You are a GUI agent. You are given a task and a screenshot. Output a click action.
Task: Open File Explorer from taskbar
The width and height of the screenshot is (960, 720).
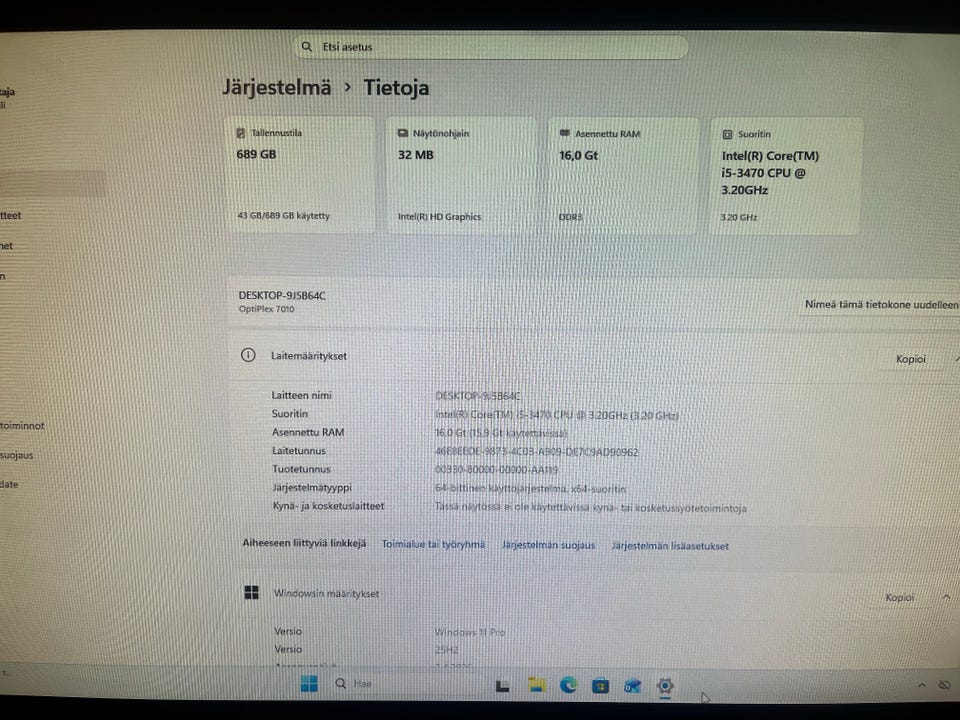[536, 685]
